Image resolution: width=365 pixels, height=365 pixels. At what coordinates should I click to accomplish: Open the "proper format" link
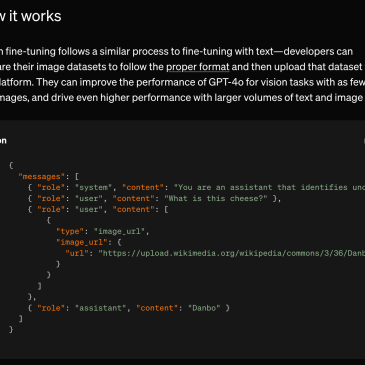pyautogui.click(x=198, y=67)
